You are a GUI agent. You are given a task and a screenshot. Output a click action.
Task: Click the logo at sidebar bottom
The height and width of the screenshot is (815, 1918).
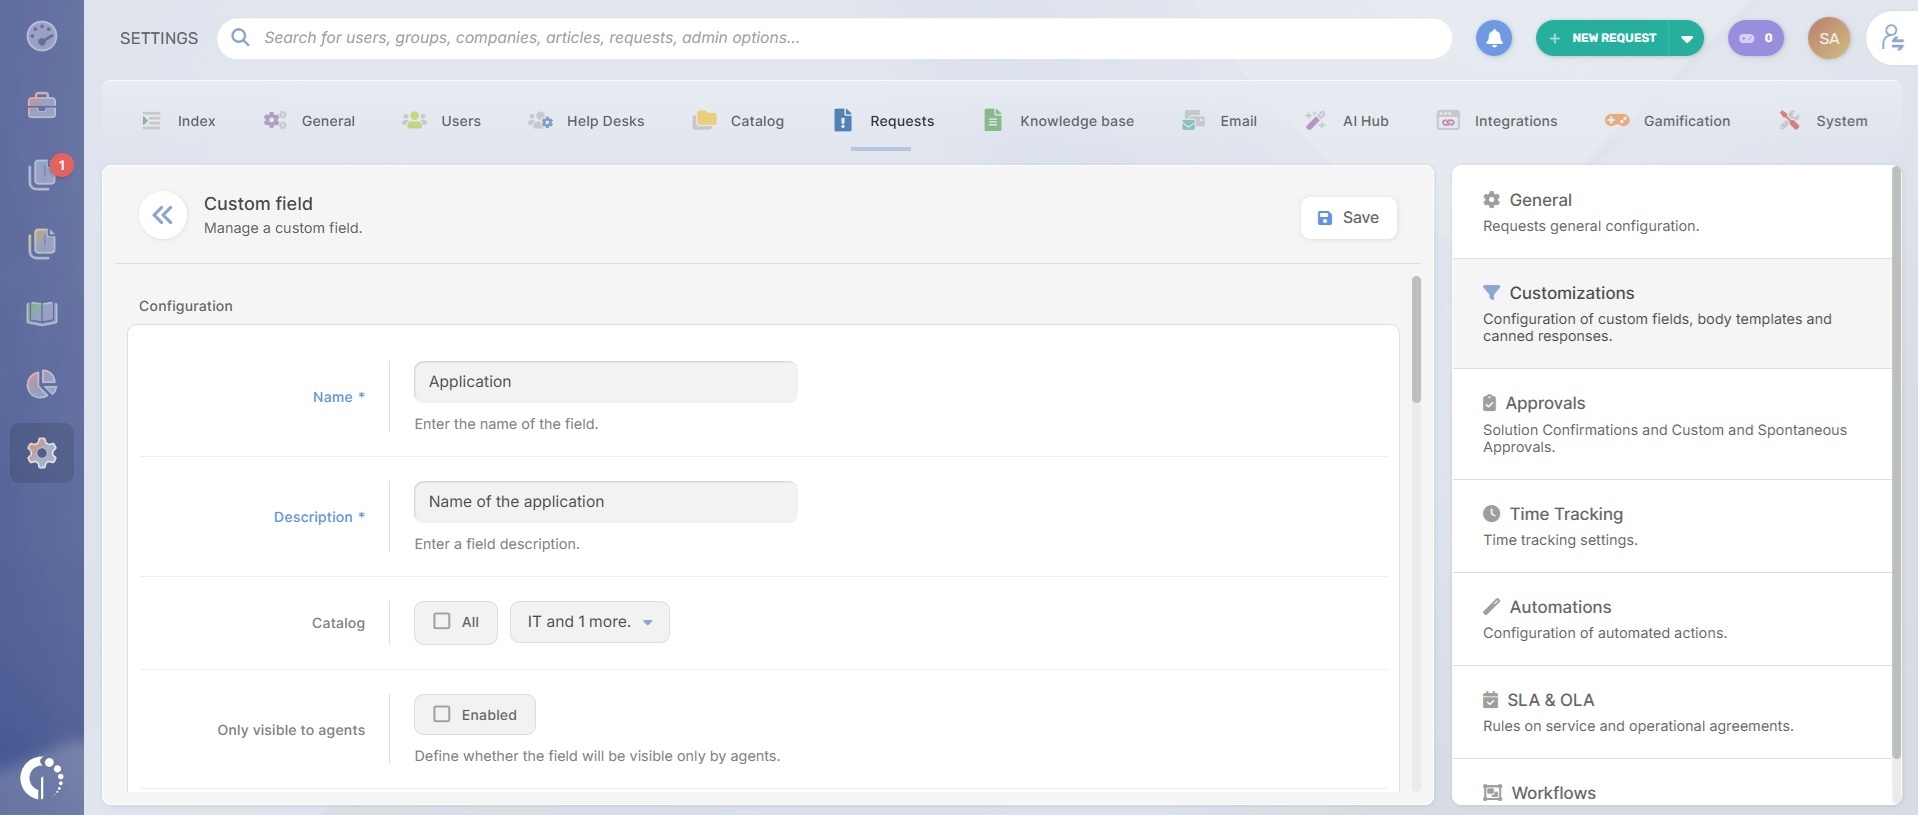pyautogui.click(x=42, y=777)
